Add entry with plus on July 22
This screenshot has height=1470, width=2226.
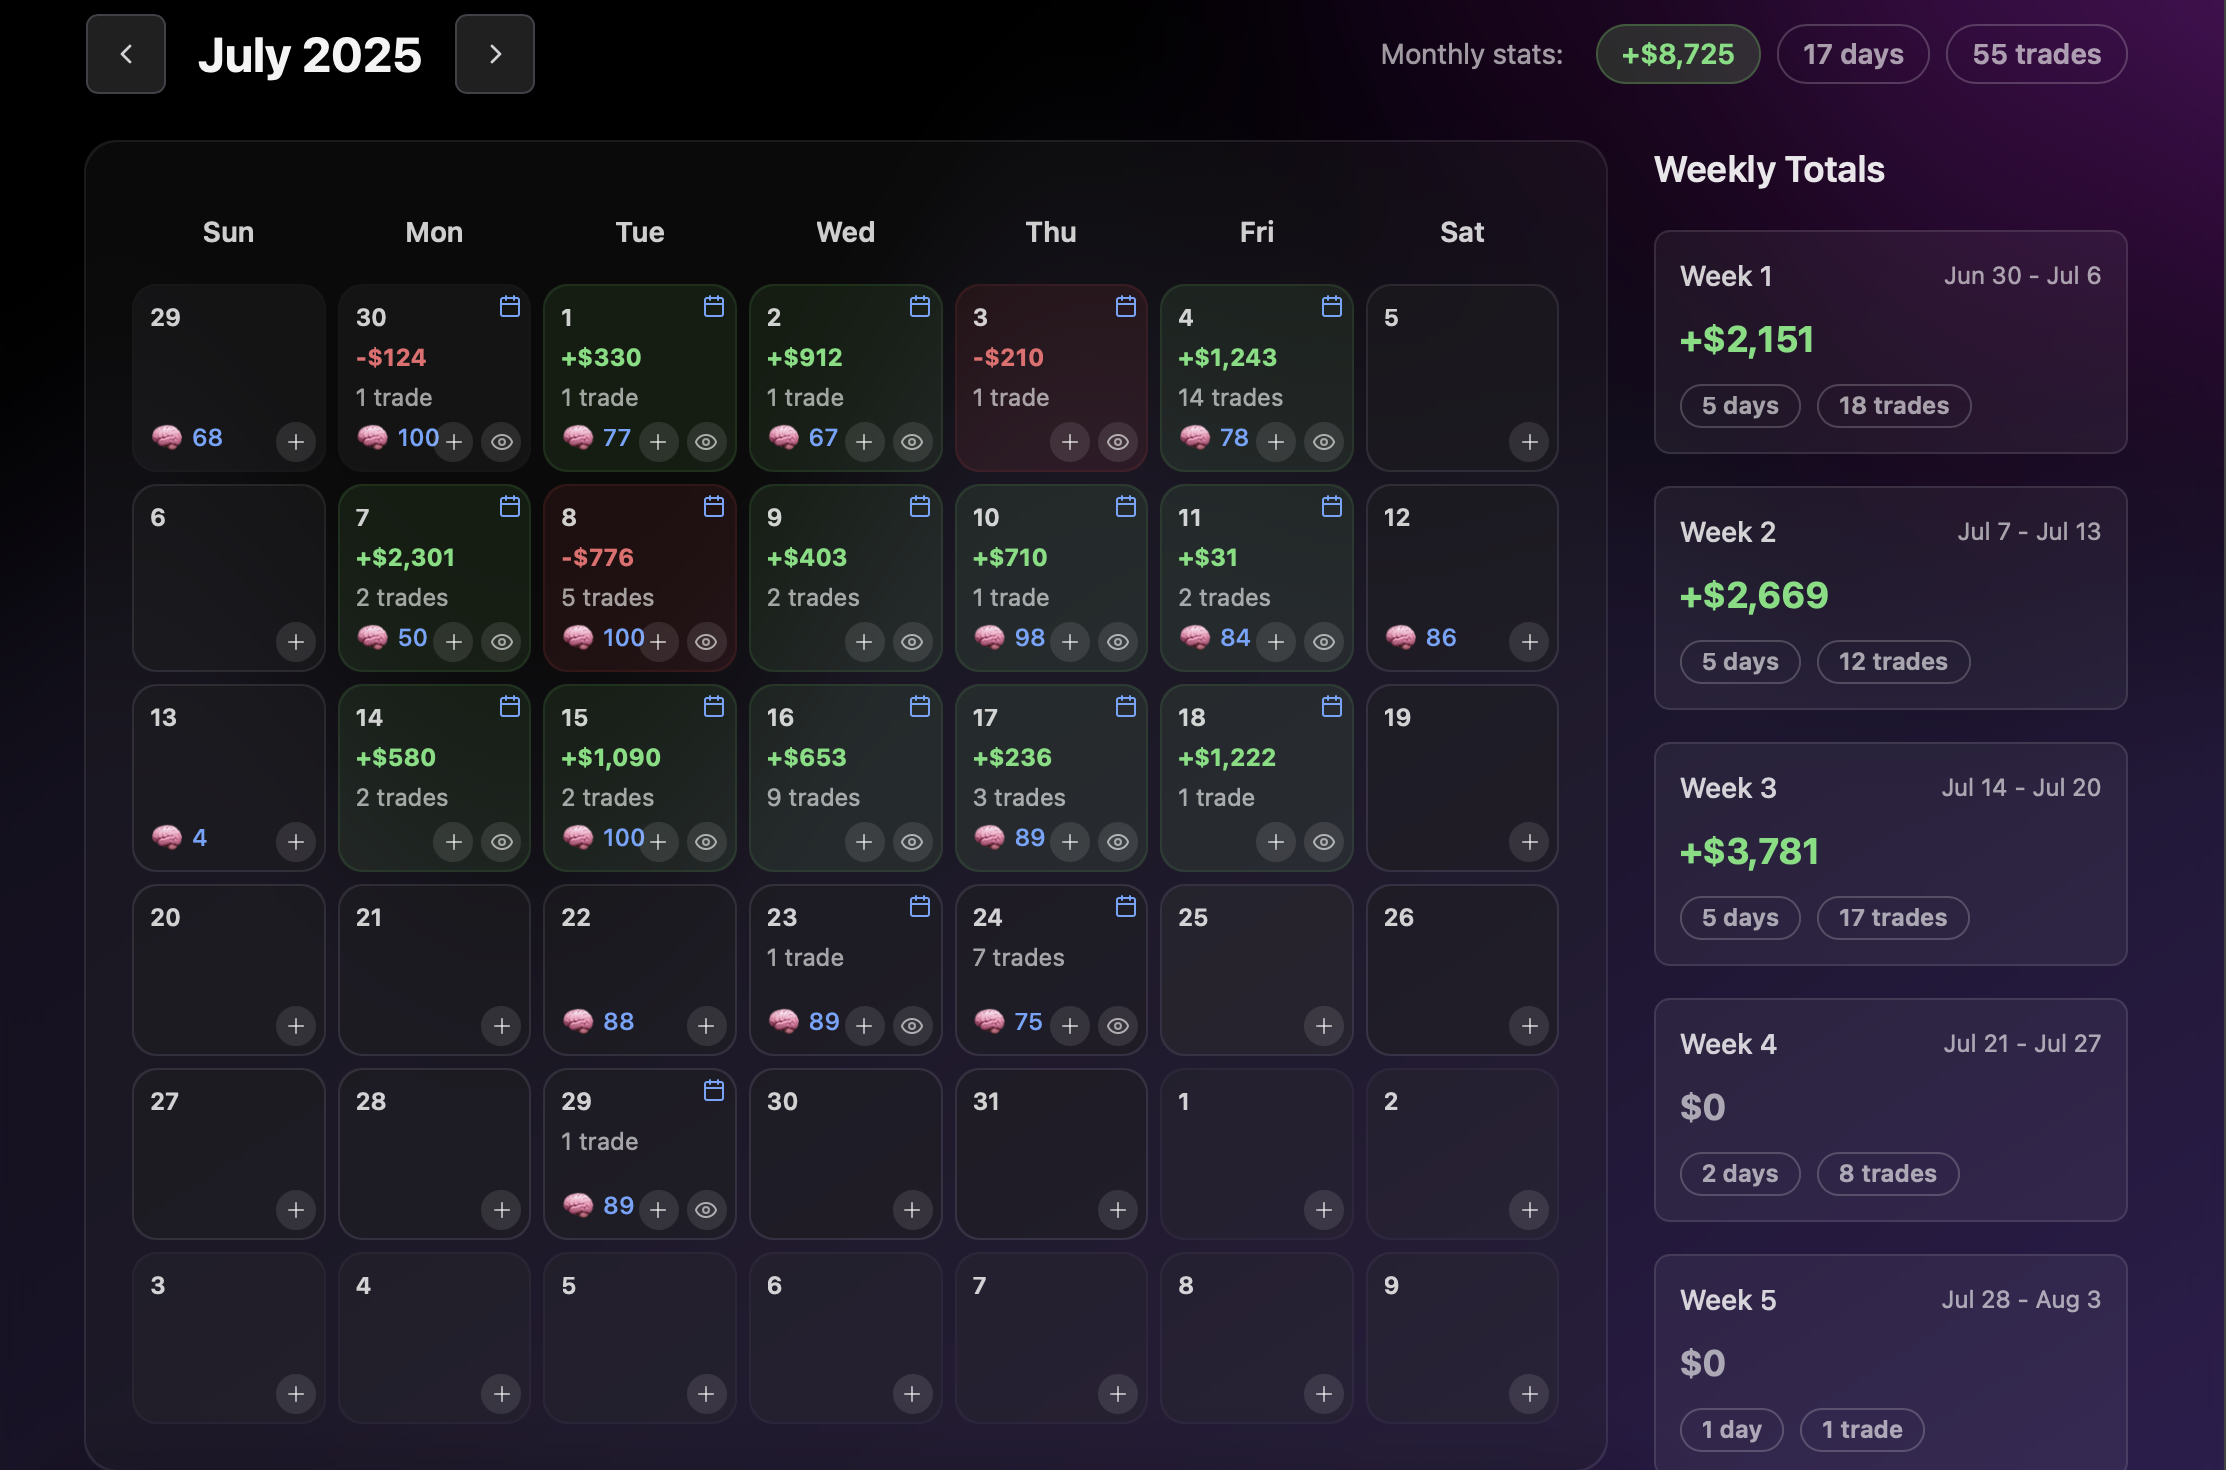(x=706, y=1026)
